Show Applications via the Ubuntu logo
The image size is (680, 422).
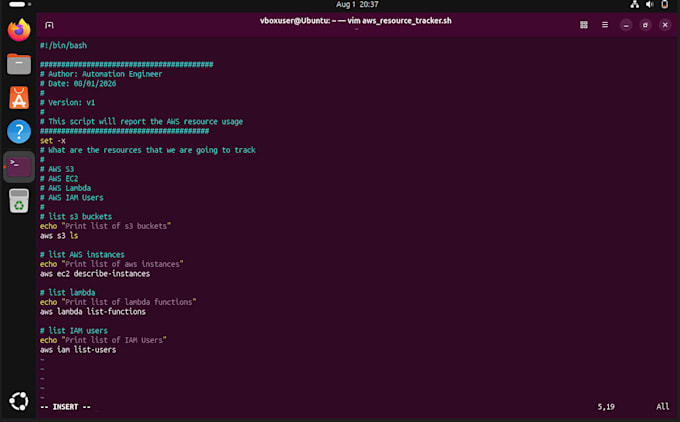tap(19, 401)
